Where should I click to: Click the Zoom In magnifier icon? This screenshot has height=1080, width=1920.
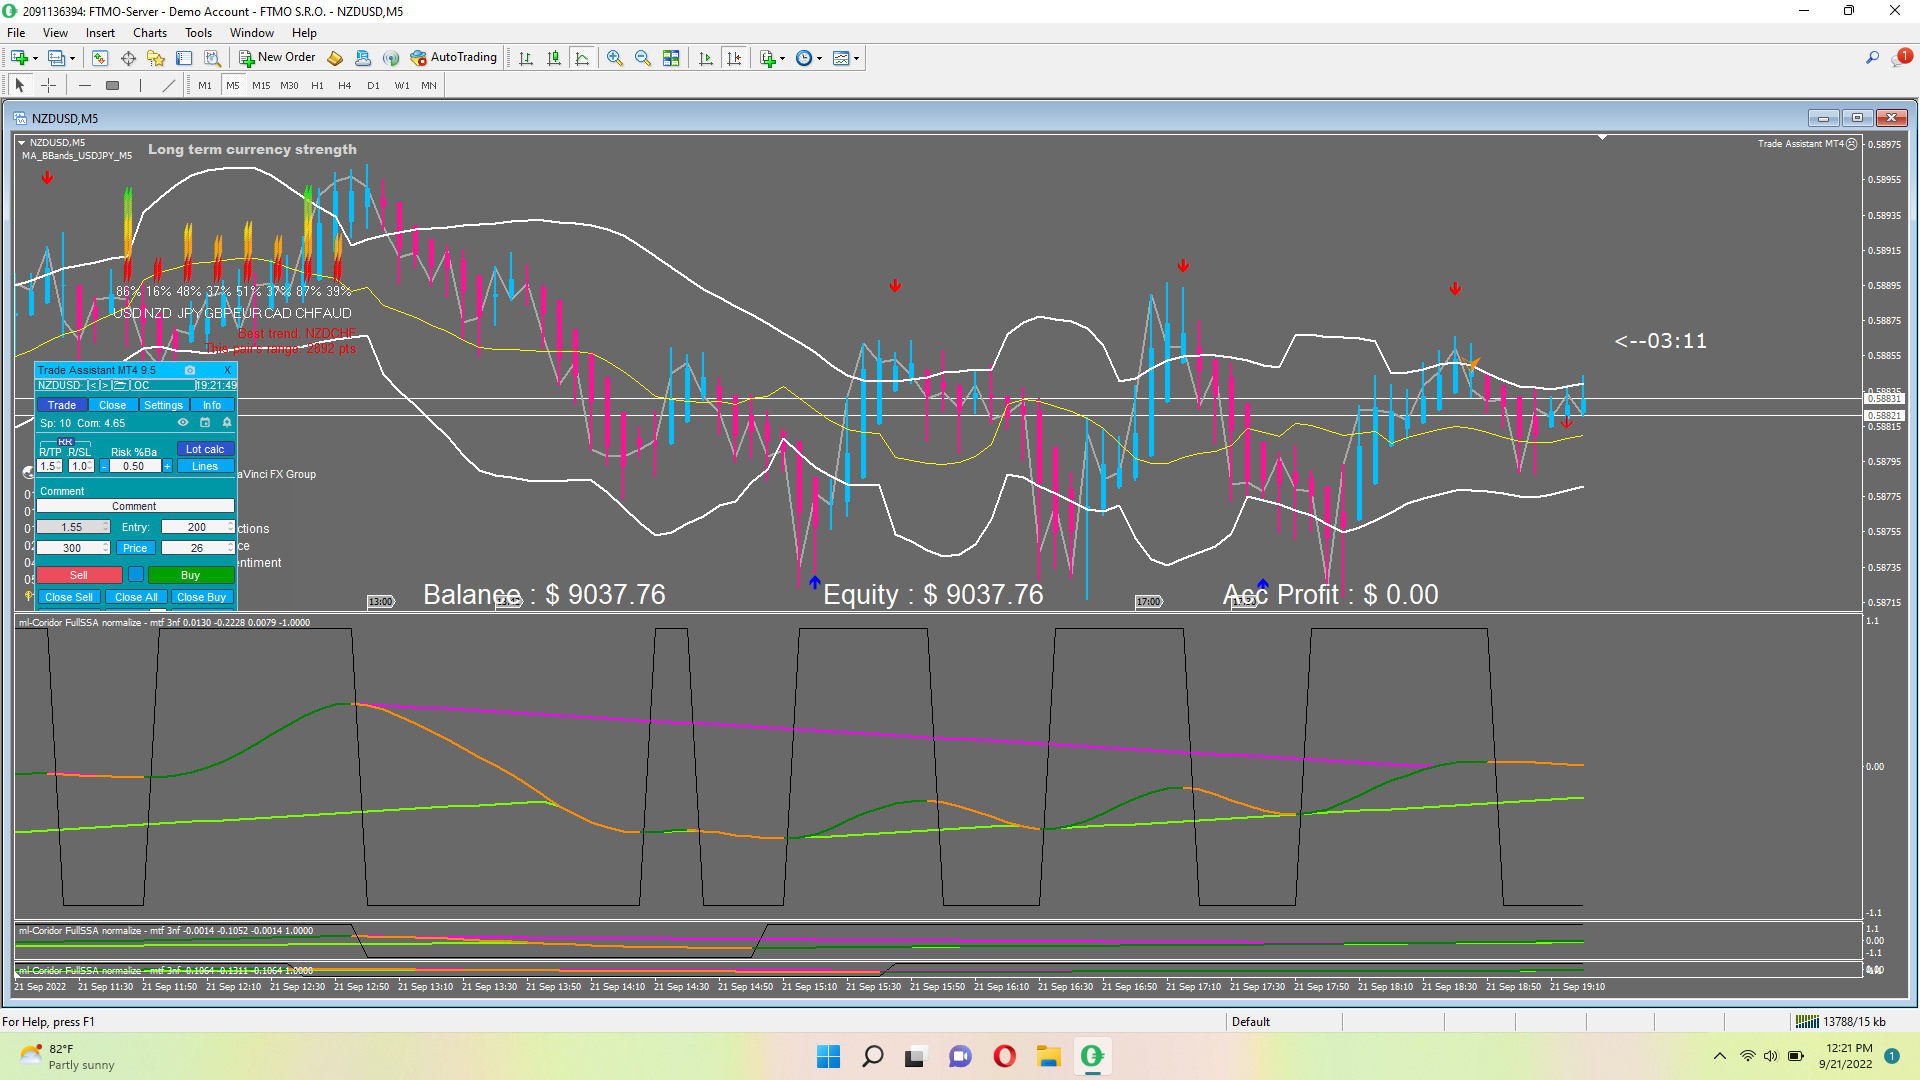click(615, 58)
